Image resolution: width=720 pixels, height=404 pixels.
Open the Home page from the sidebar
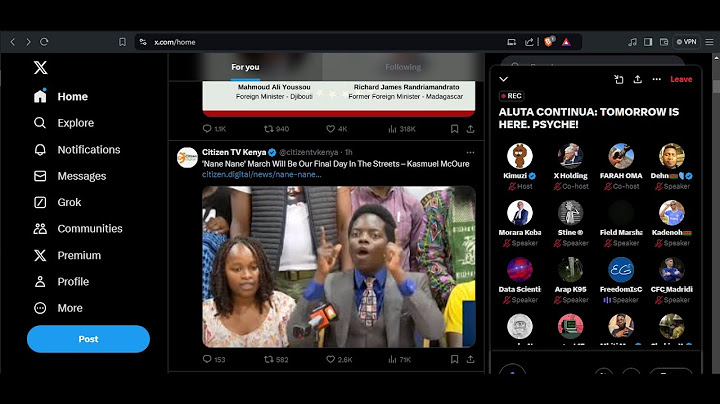coord(61,96)
